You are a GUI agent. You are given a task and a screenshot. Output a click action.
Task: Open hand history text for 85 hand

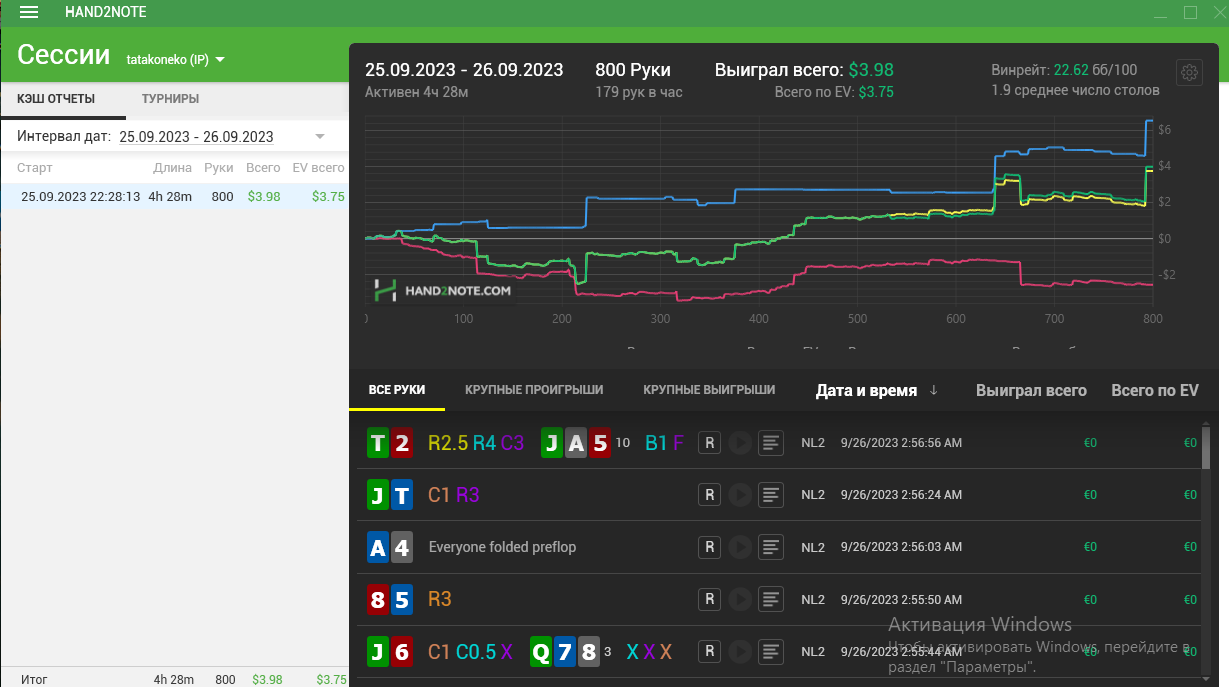pos(770,600)
